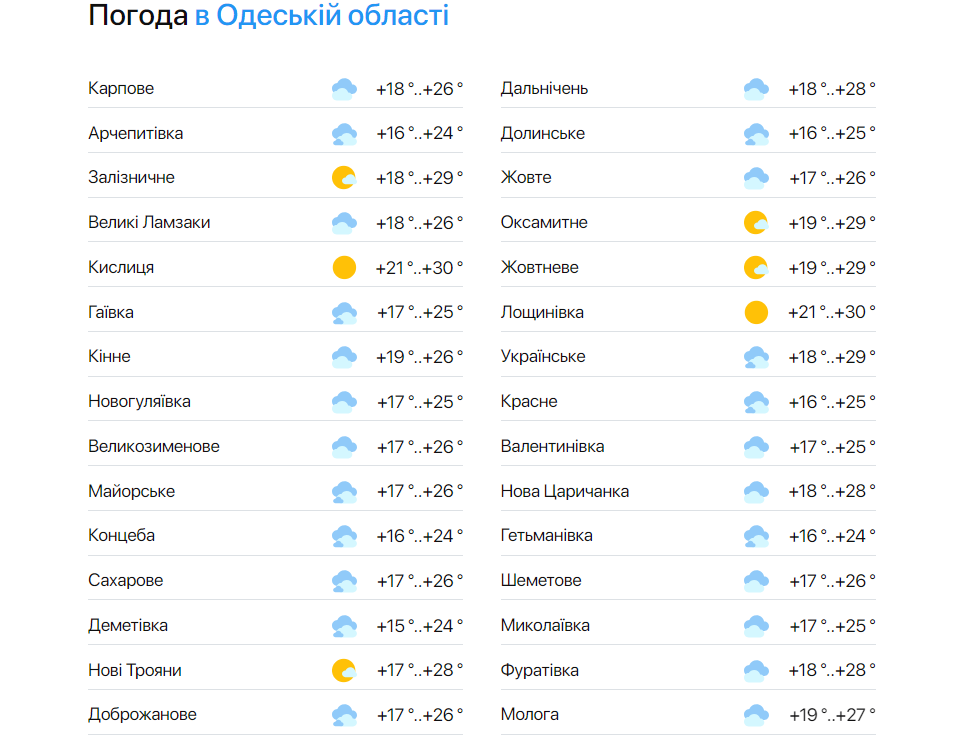Open the weather page for Карпове
Viewport: 965px width, 743px height.
(x=119, y=88)
